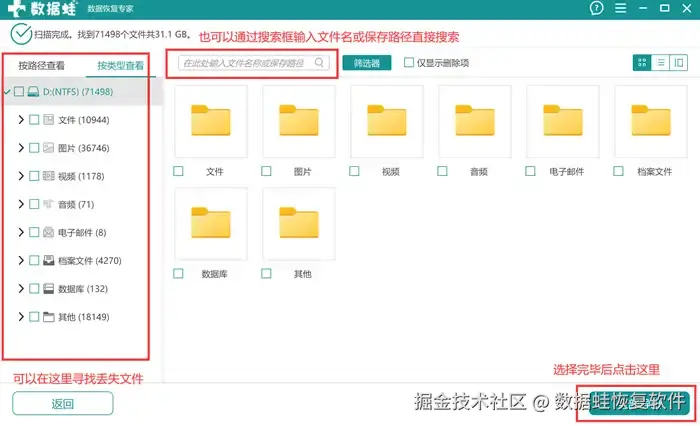Expand the 数据库 (132) tree node
The height and width of the screenshot is (426, 700).
click(21, 288)
